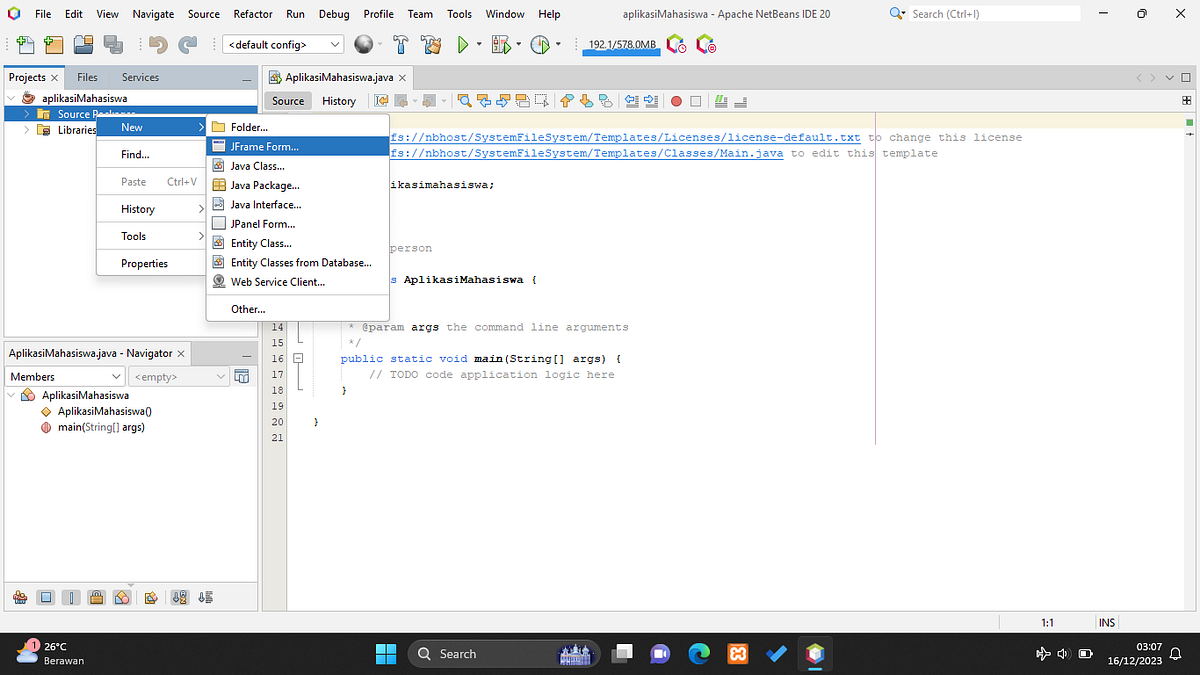The height and width of the screenshot is (675, 1200).
Task: Open the Refactor menu
Action: point(253,14)
